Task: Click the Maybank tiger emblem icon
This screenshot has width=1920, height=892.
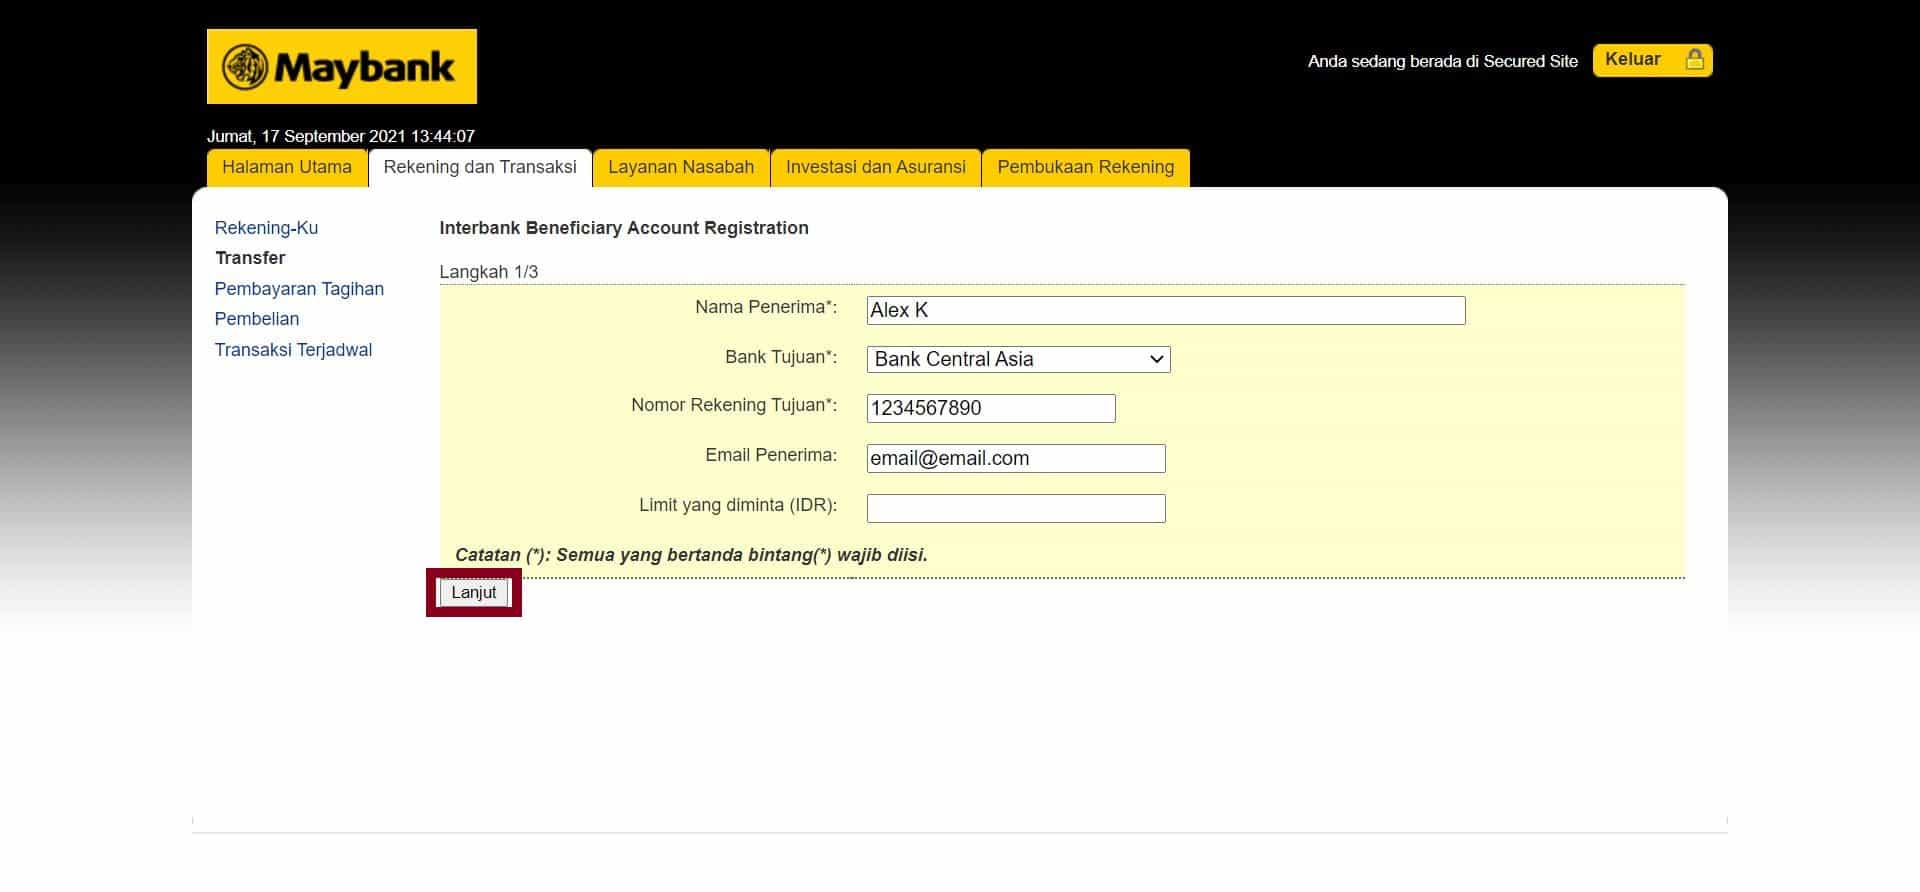Action: [x=245, y=67]
